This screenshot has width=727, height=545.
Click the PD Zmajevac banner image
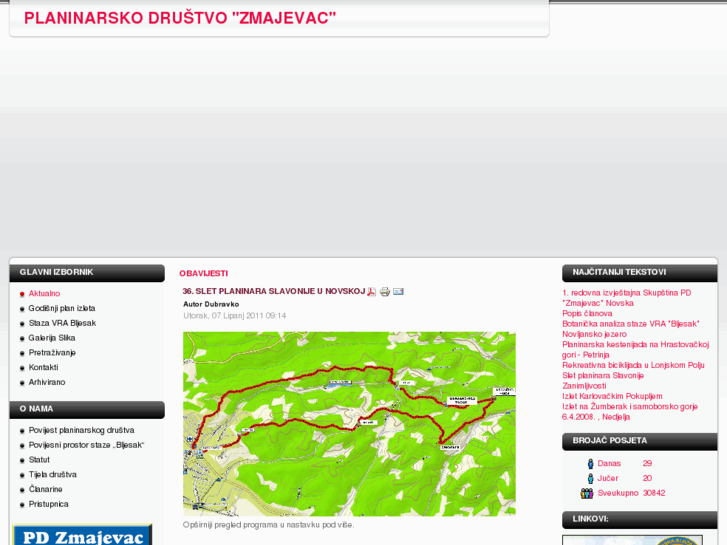[x=83, y=535]
